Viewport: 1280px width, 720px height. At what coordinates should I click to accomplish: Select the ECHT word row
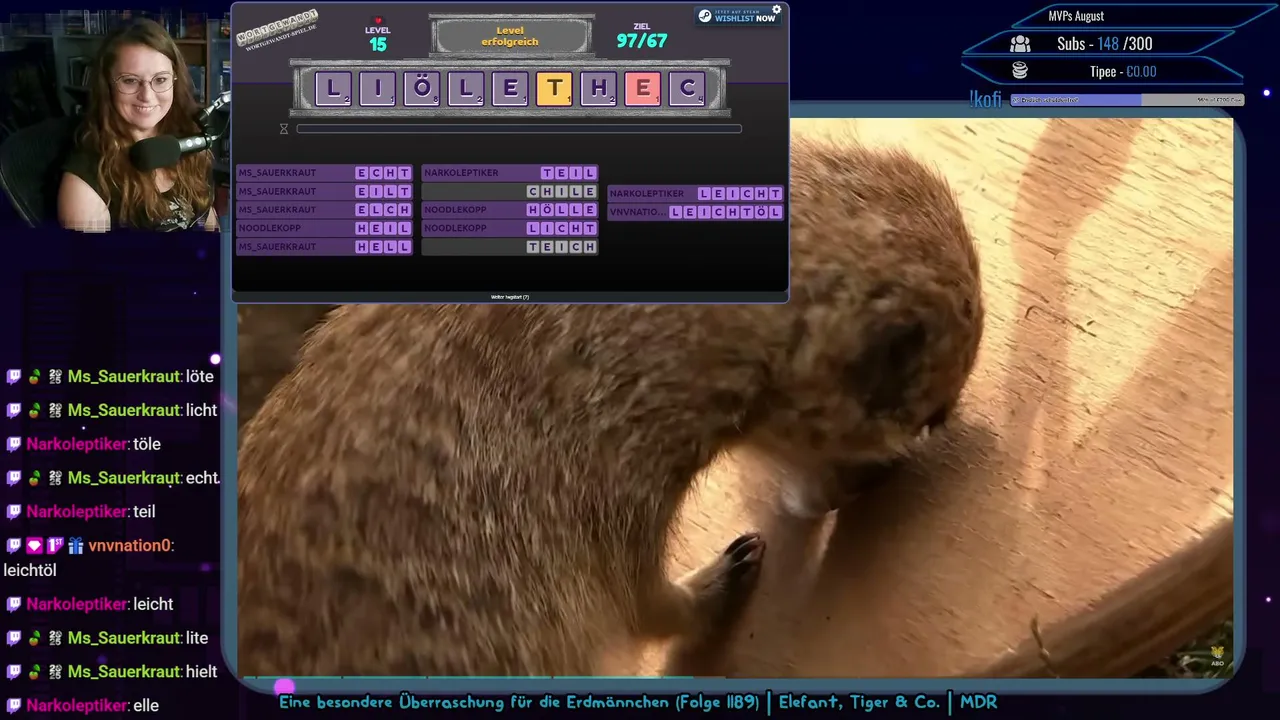click(x=324, y=173)
